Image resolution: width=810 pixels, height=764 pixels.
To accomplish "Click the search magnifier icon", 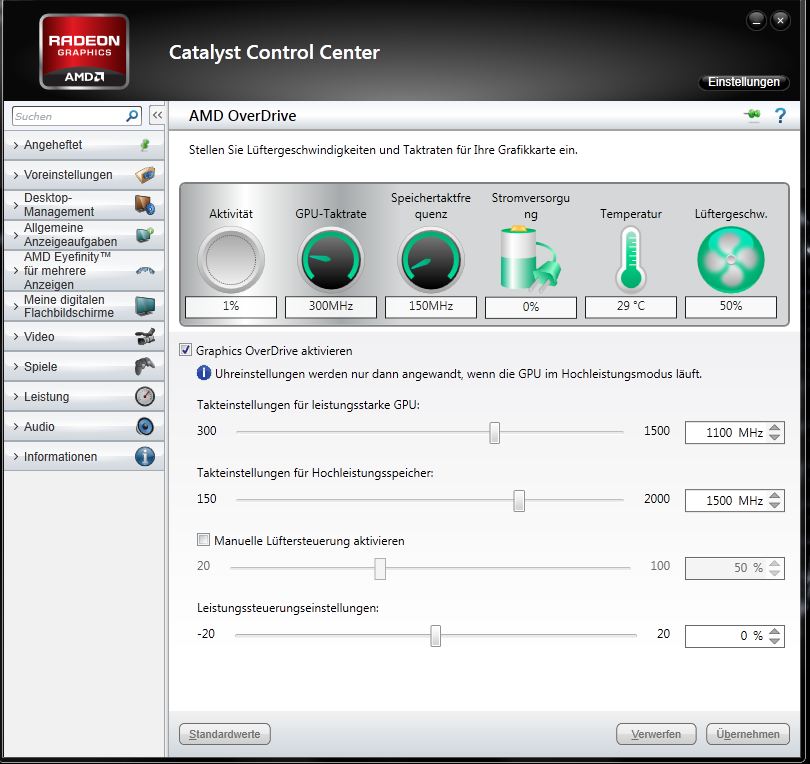I will [x=132, y=116].
